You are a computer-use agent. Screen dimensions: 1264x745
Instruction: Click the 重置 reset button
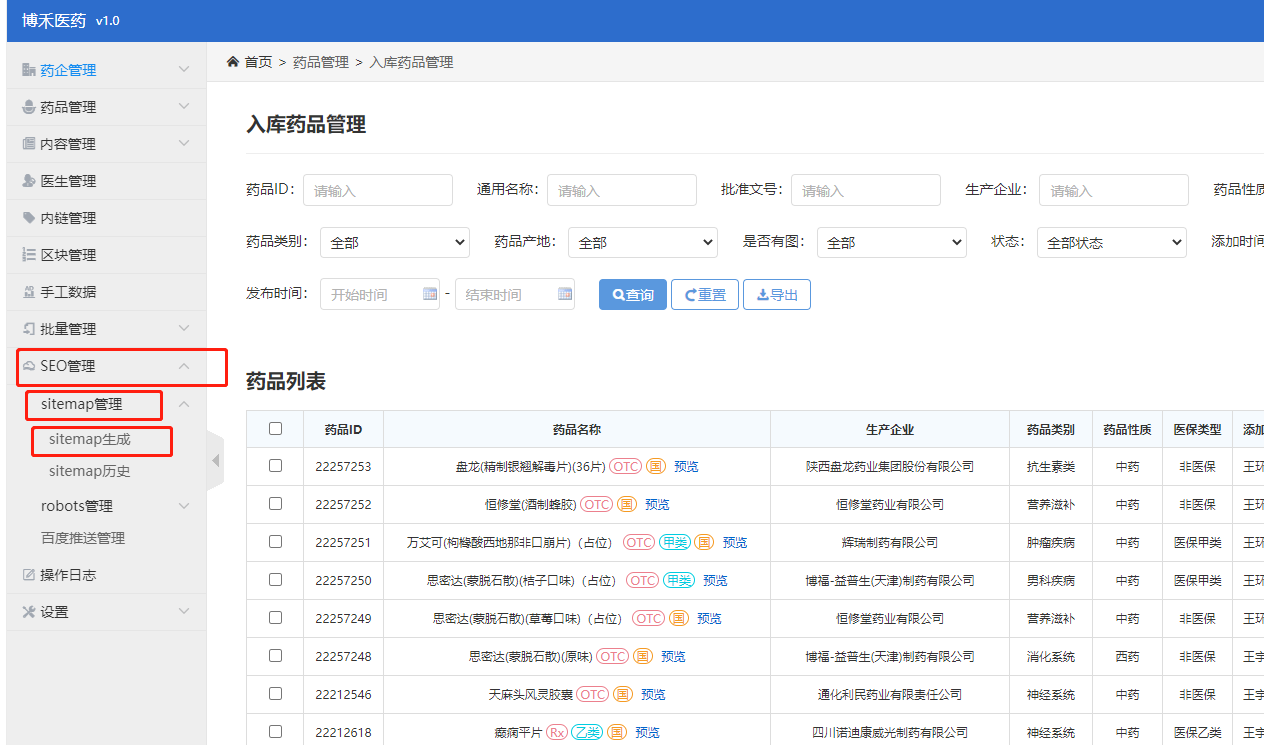(x=705, y=295)
